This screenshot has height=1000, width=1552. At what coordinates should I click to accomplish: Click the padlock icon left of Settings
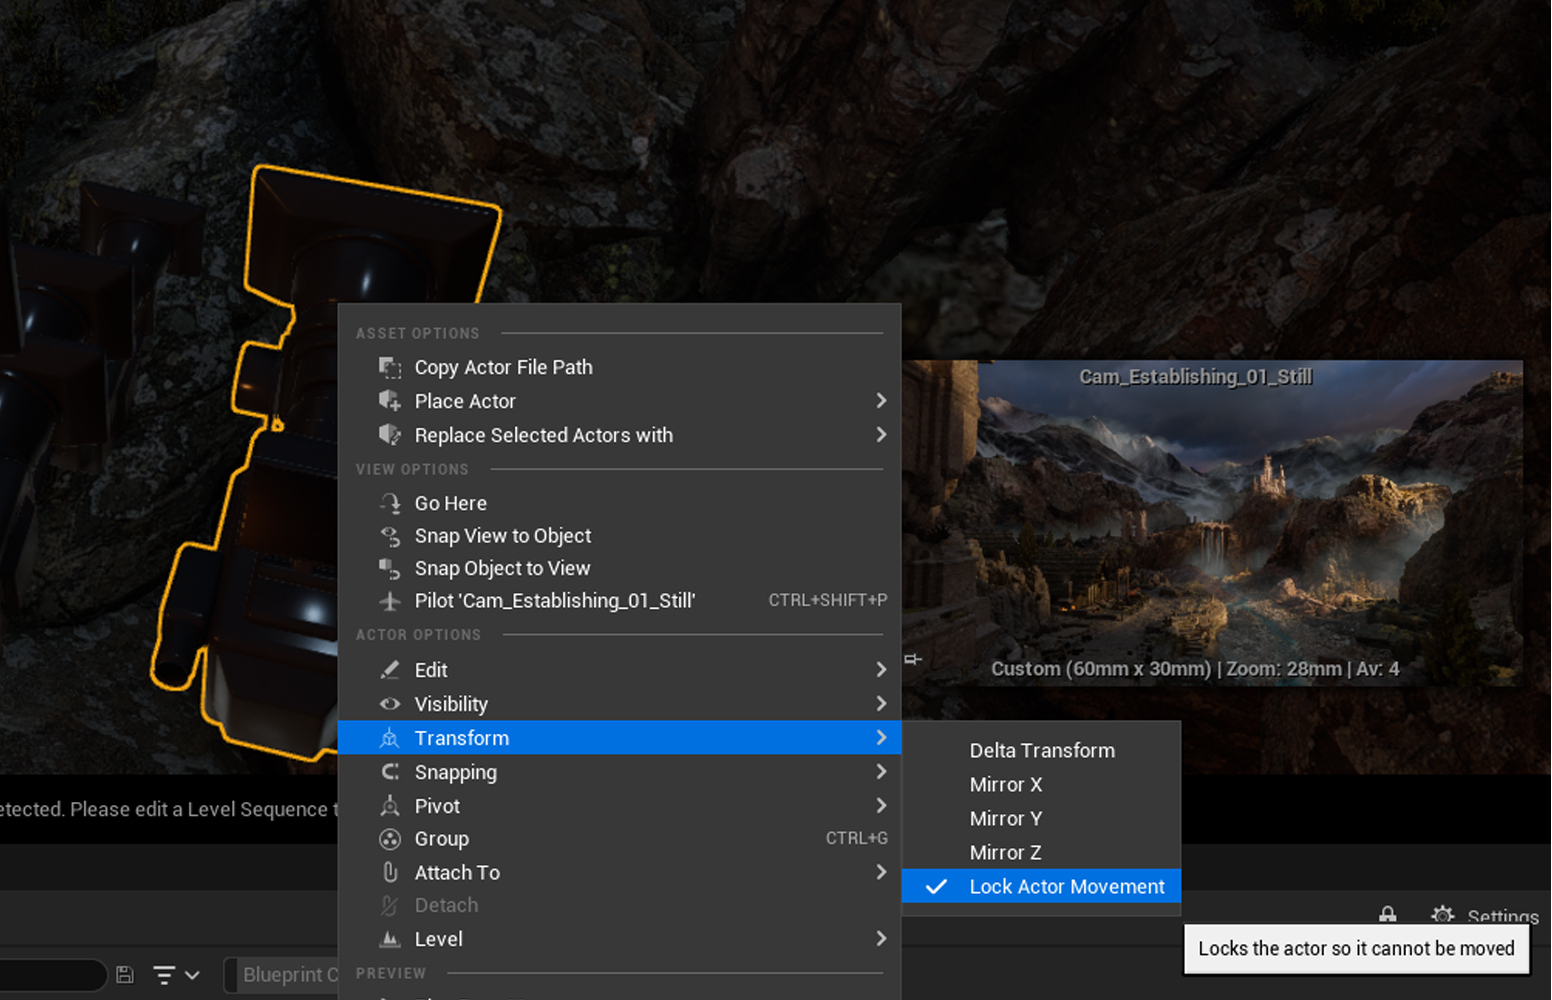point(1388,914)
